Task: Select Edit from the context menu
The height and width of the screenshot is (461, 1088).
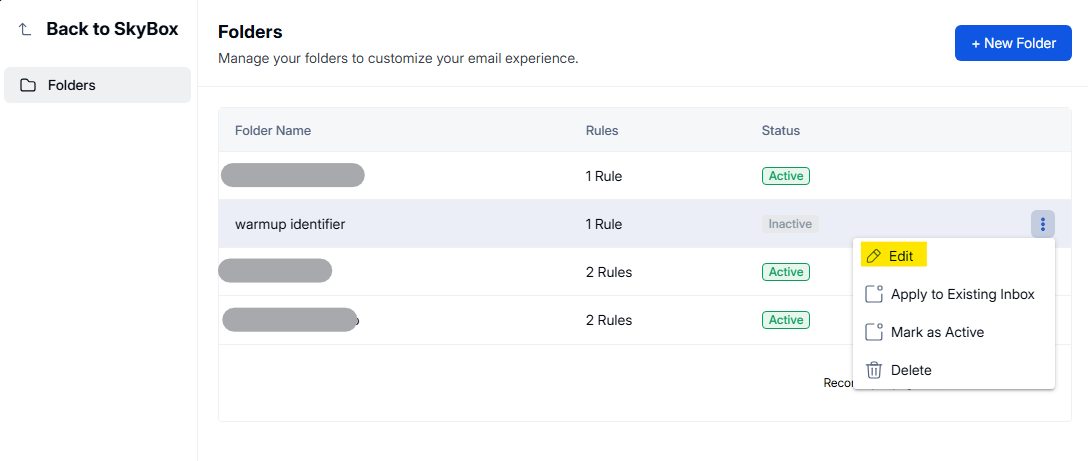Action: click(901, 256)
